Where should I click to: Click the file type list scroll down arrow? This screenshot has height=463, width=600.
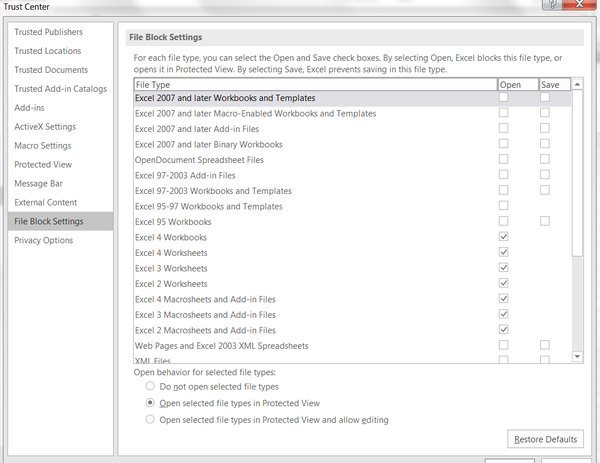coord(577,357)
